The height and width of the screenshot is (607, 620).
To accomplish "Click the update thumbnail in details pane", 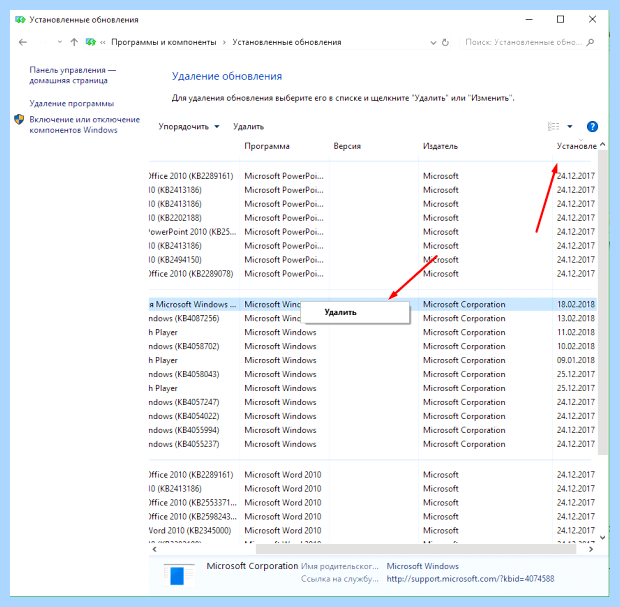I will click(179, 575).
